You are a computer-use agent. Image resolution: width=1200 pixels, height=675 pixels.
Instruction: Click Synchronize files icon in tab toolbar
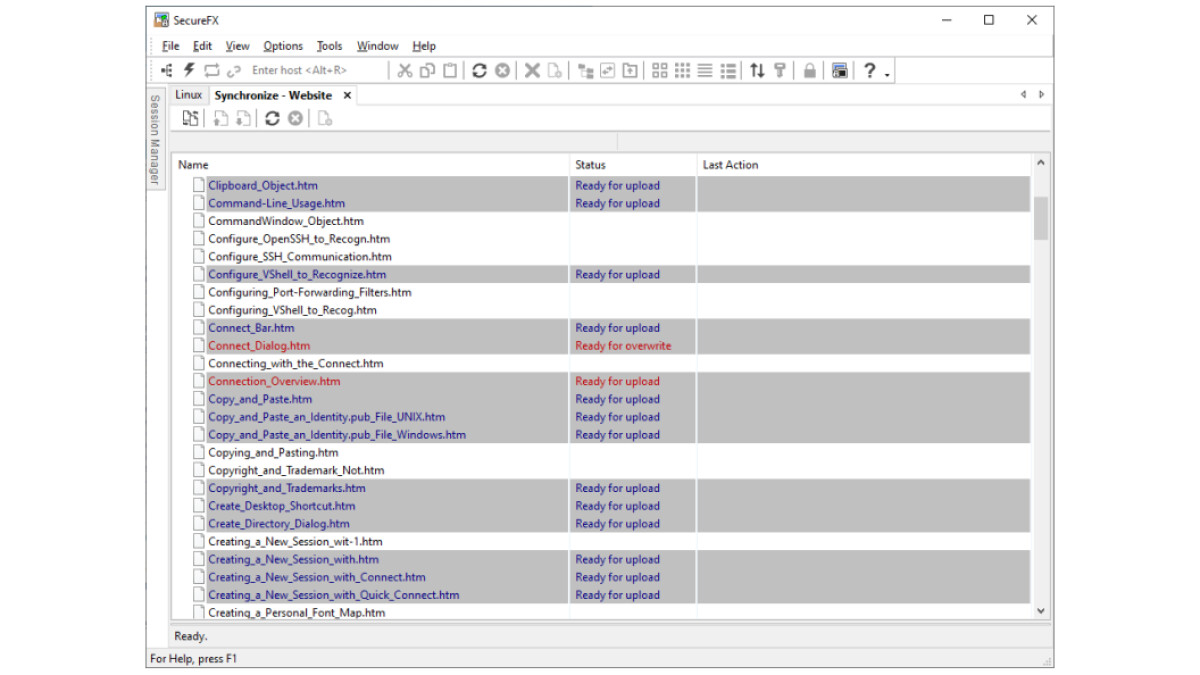[190, 118]
